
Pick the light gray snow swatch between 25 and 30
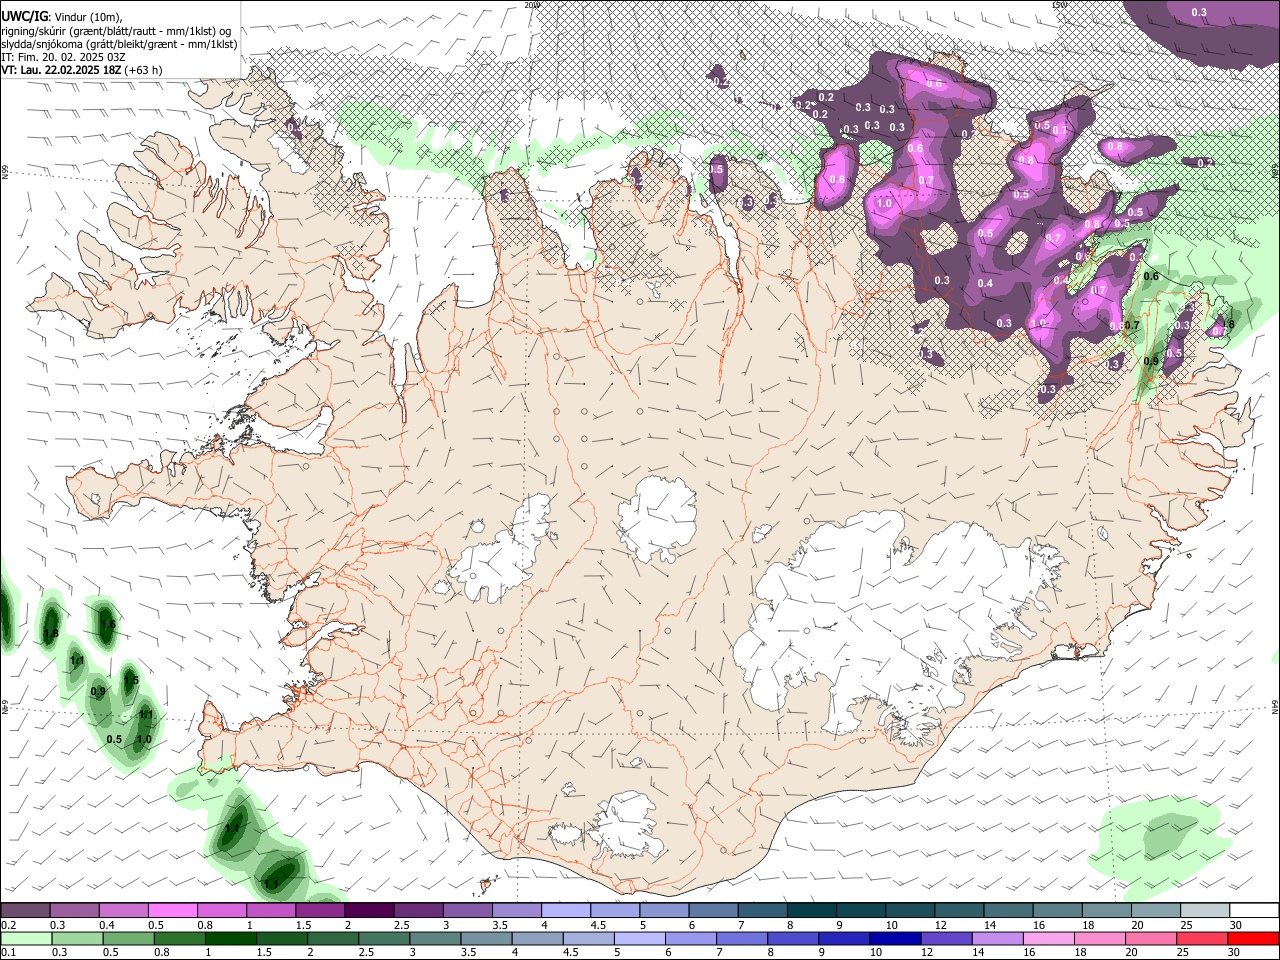pos(1205,911)
